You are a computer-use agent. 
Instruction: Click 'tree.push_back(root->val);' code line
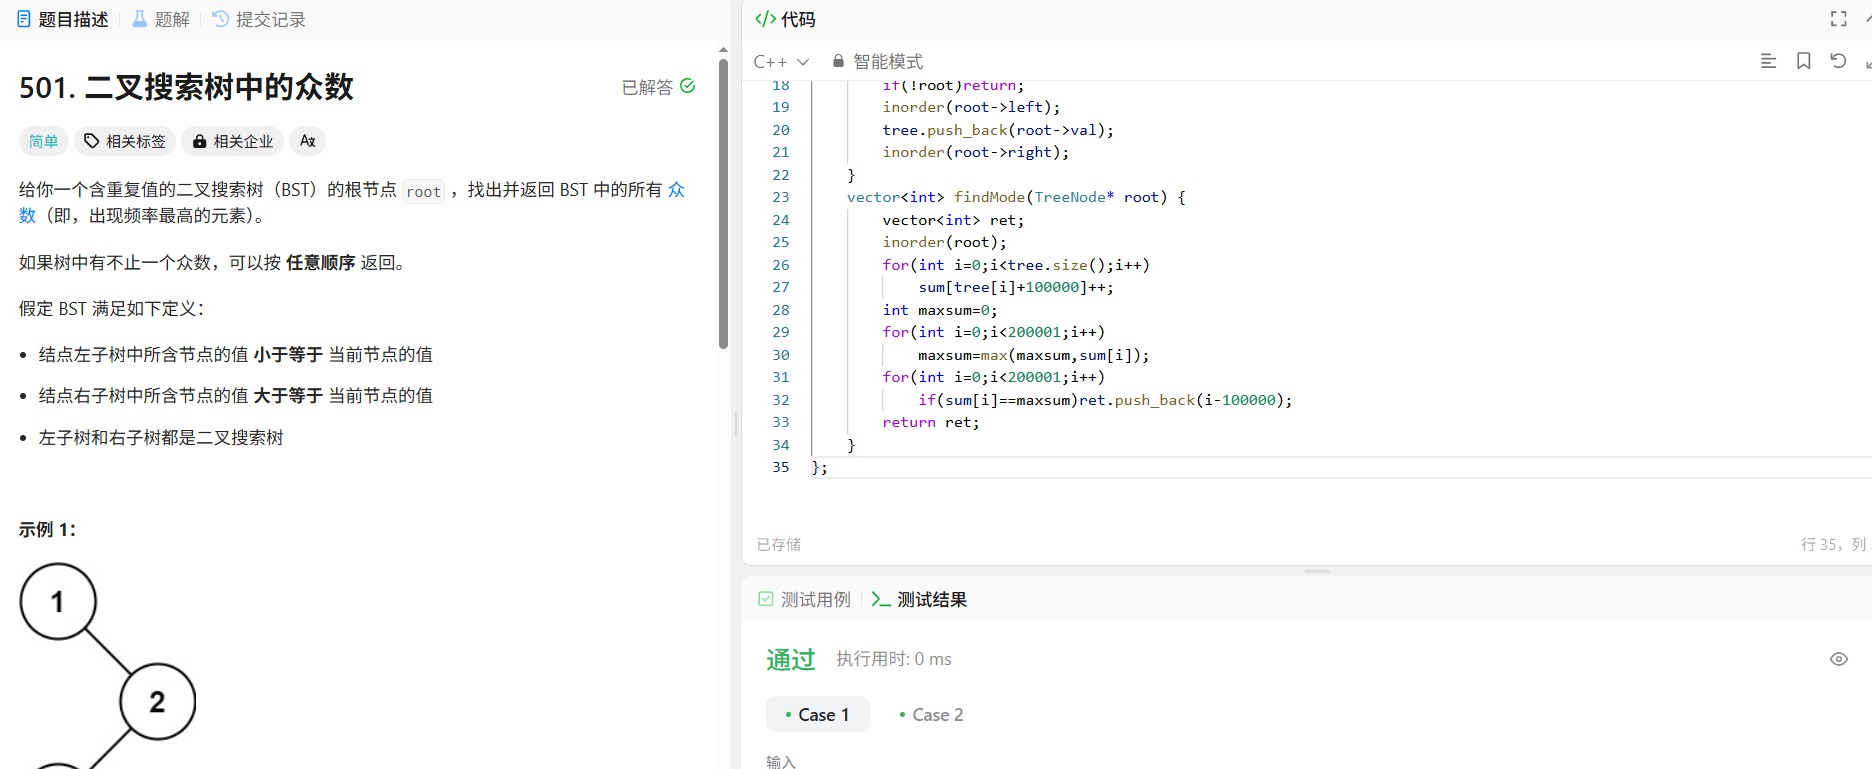pyautogui.click(x=998, y=130)
